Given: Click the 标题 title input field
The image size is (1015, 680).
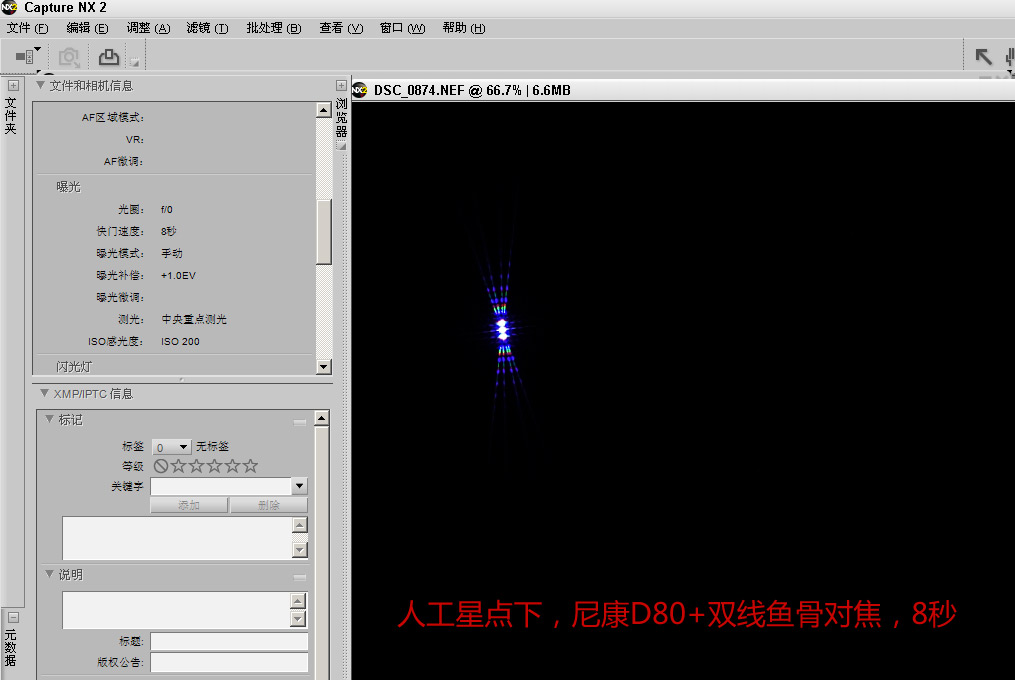Looking at the screenshot, I should click(229, 642).
